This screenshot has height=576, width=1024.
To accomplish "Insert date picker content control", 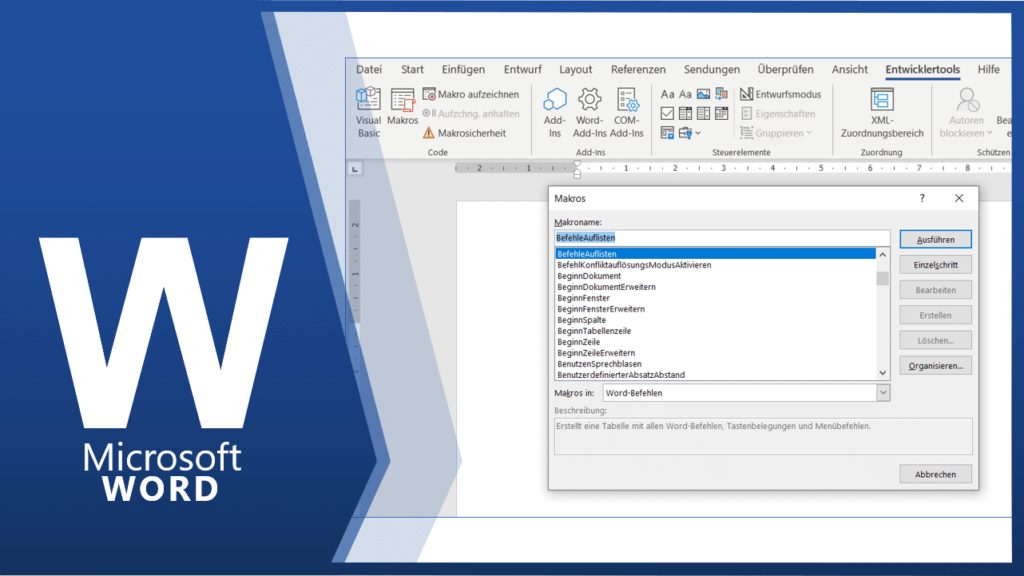I will (722, 114).
